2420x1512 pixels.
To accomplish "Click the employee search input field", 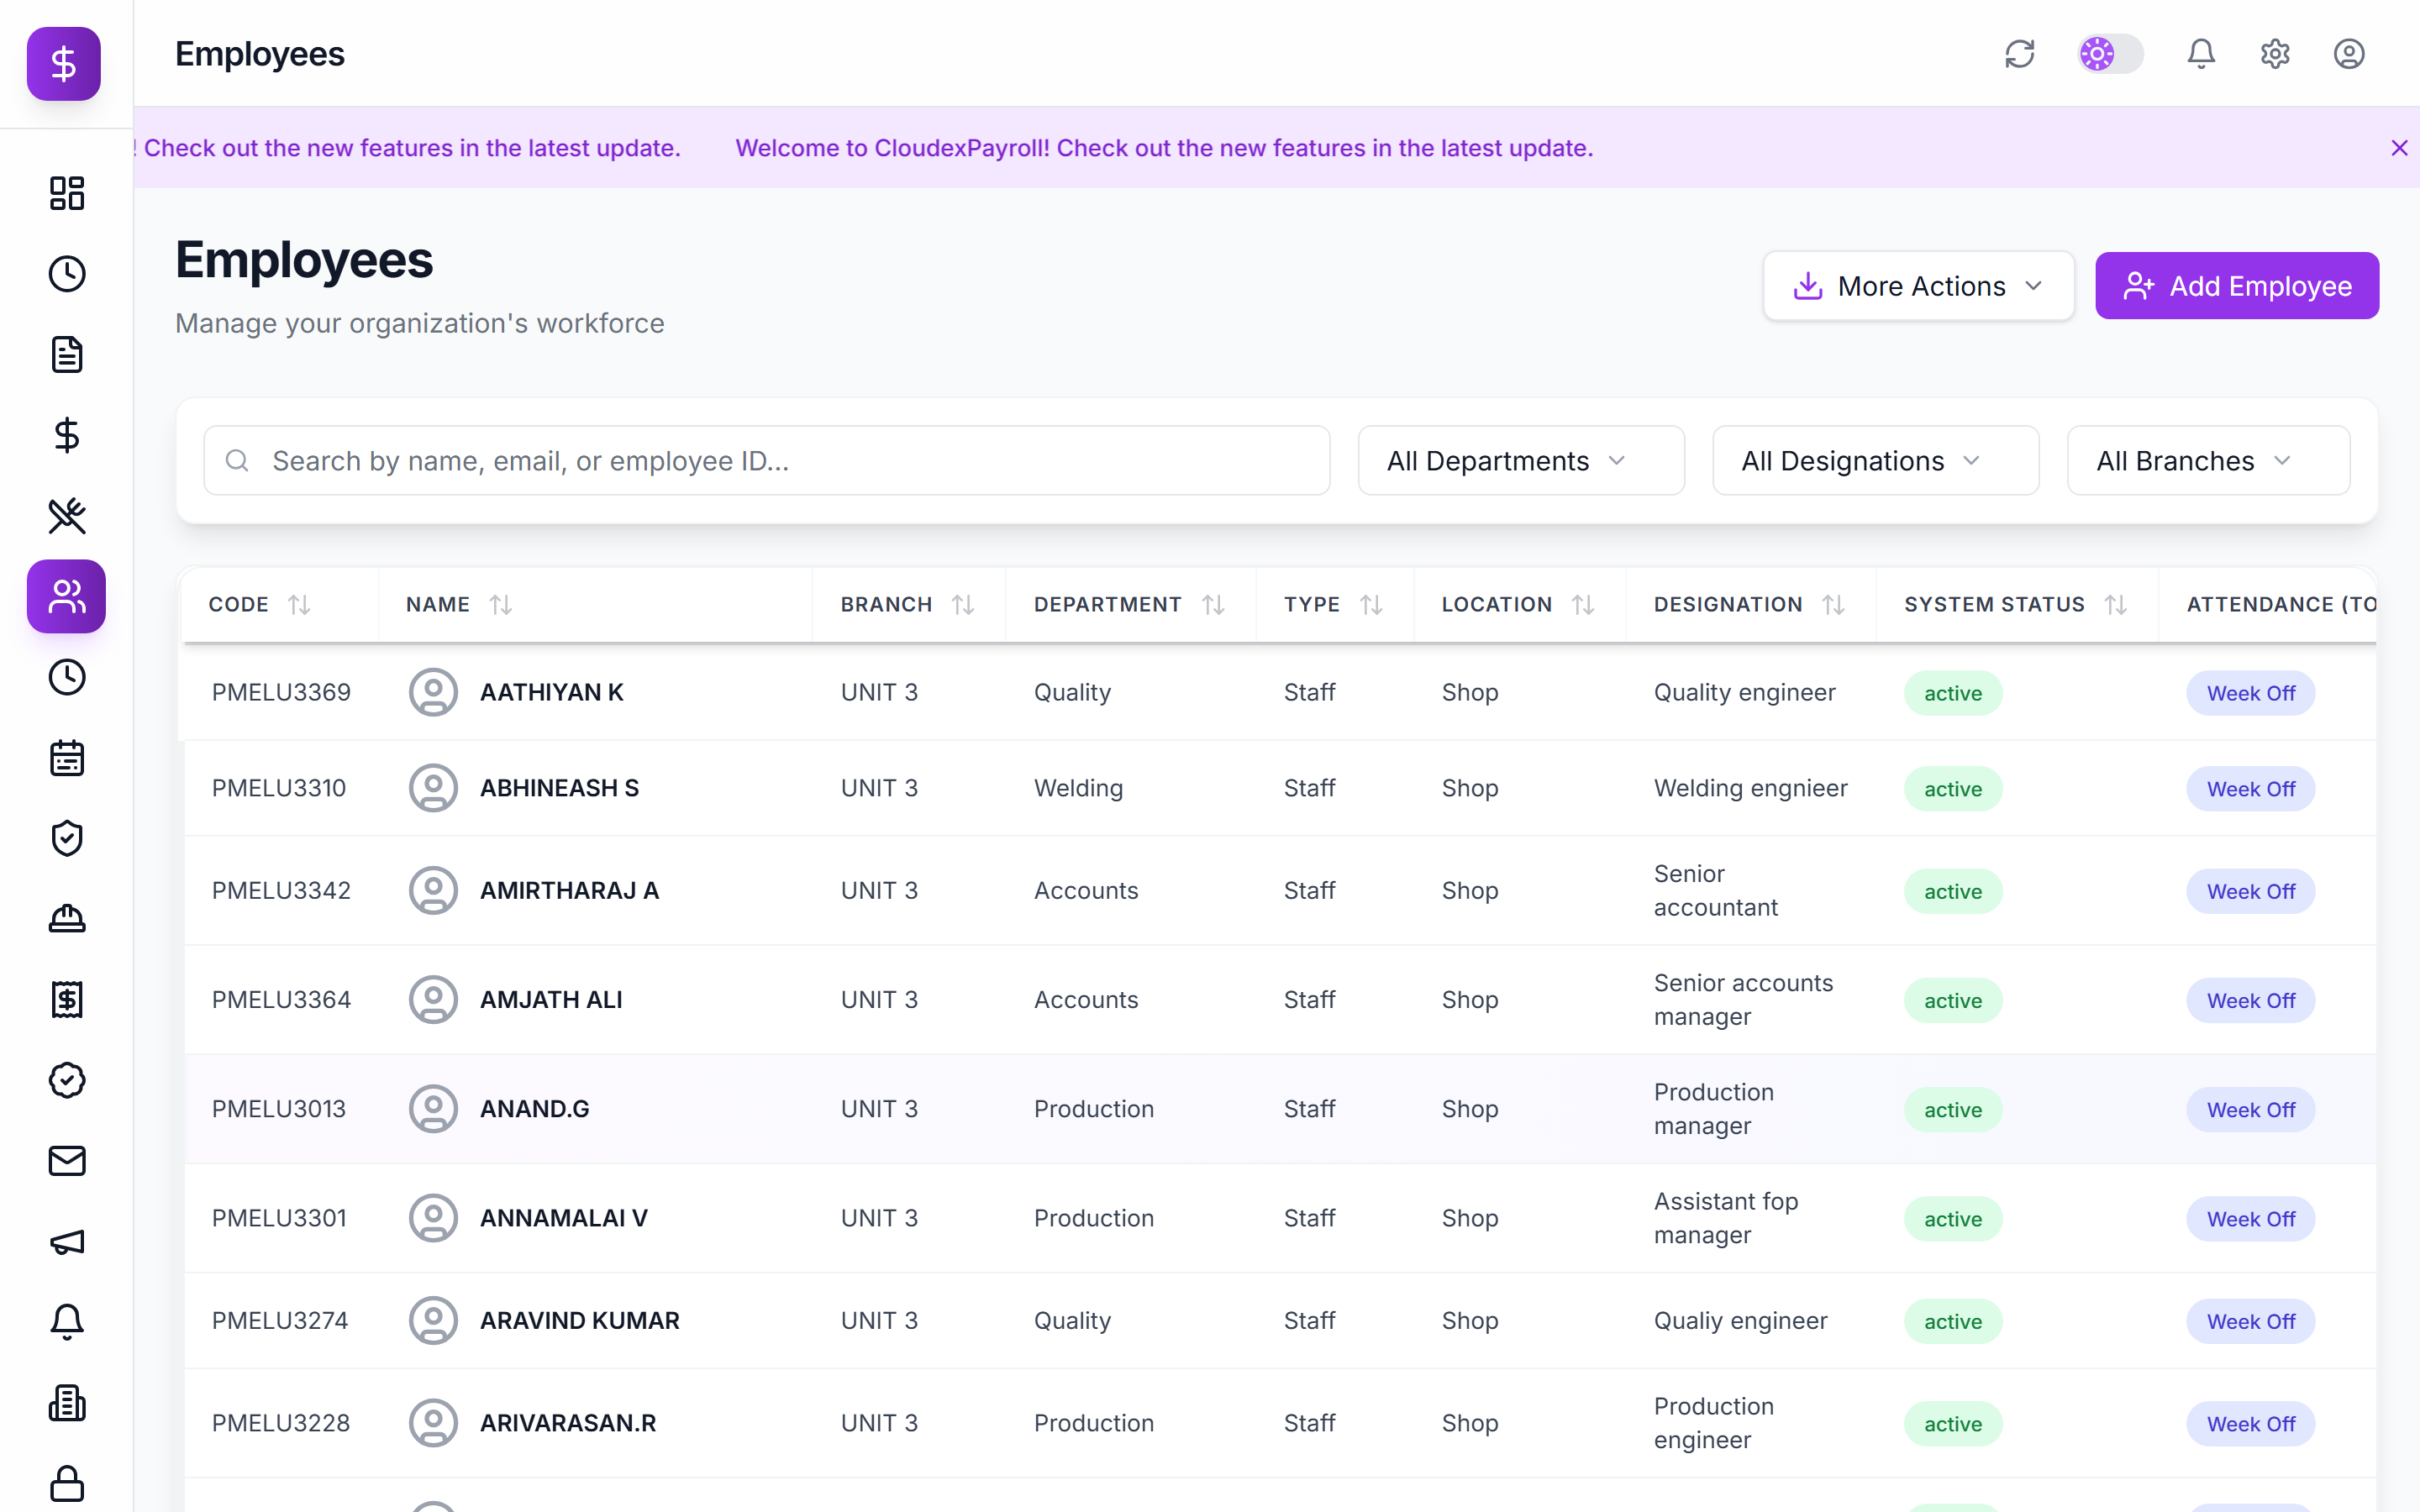I will point(766,461).
